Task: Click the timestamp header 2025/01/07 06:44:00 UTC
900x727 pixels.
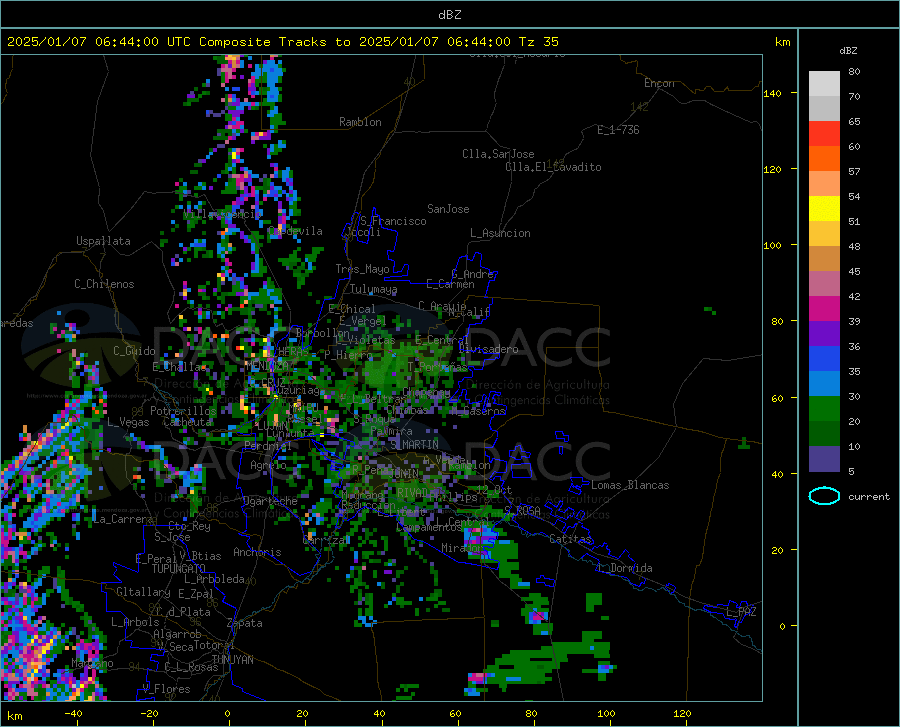Action: pos(100,41)
